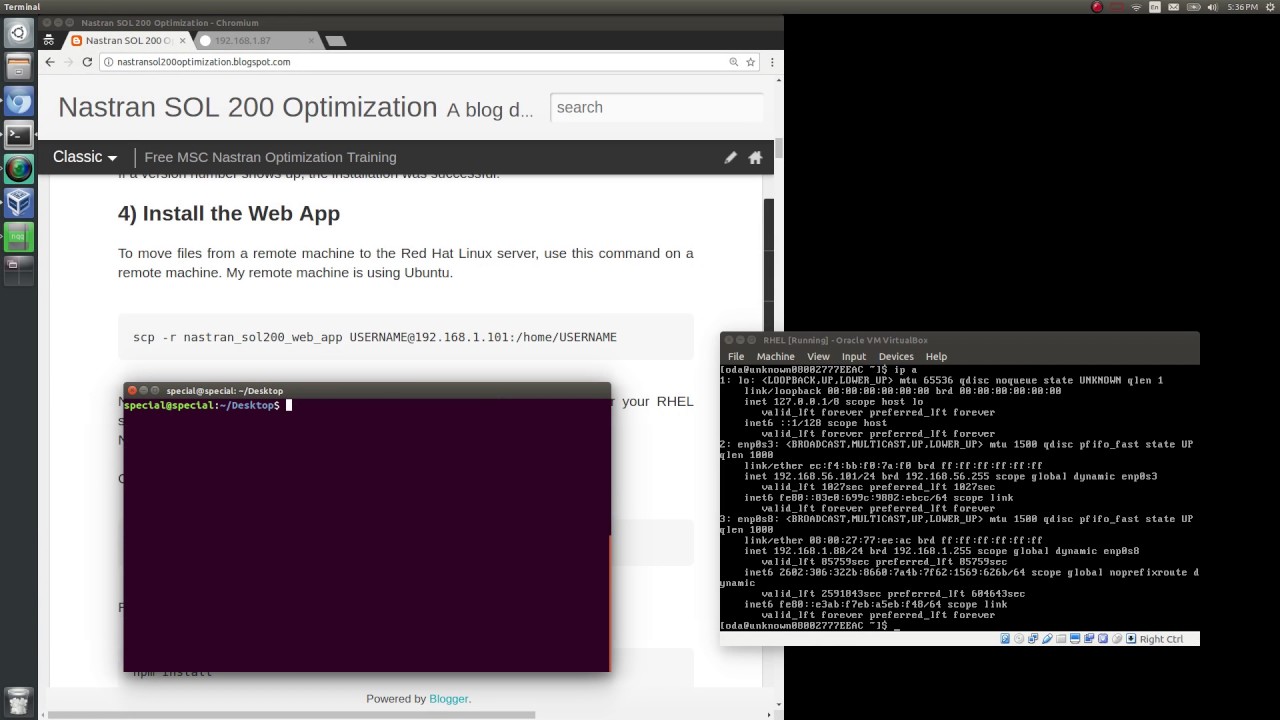Reload the Chromium page
This screenshot has width=1280, height=720.
pyautogui.click(x=87, y=62)
